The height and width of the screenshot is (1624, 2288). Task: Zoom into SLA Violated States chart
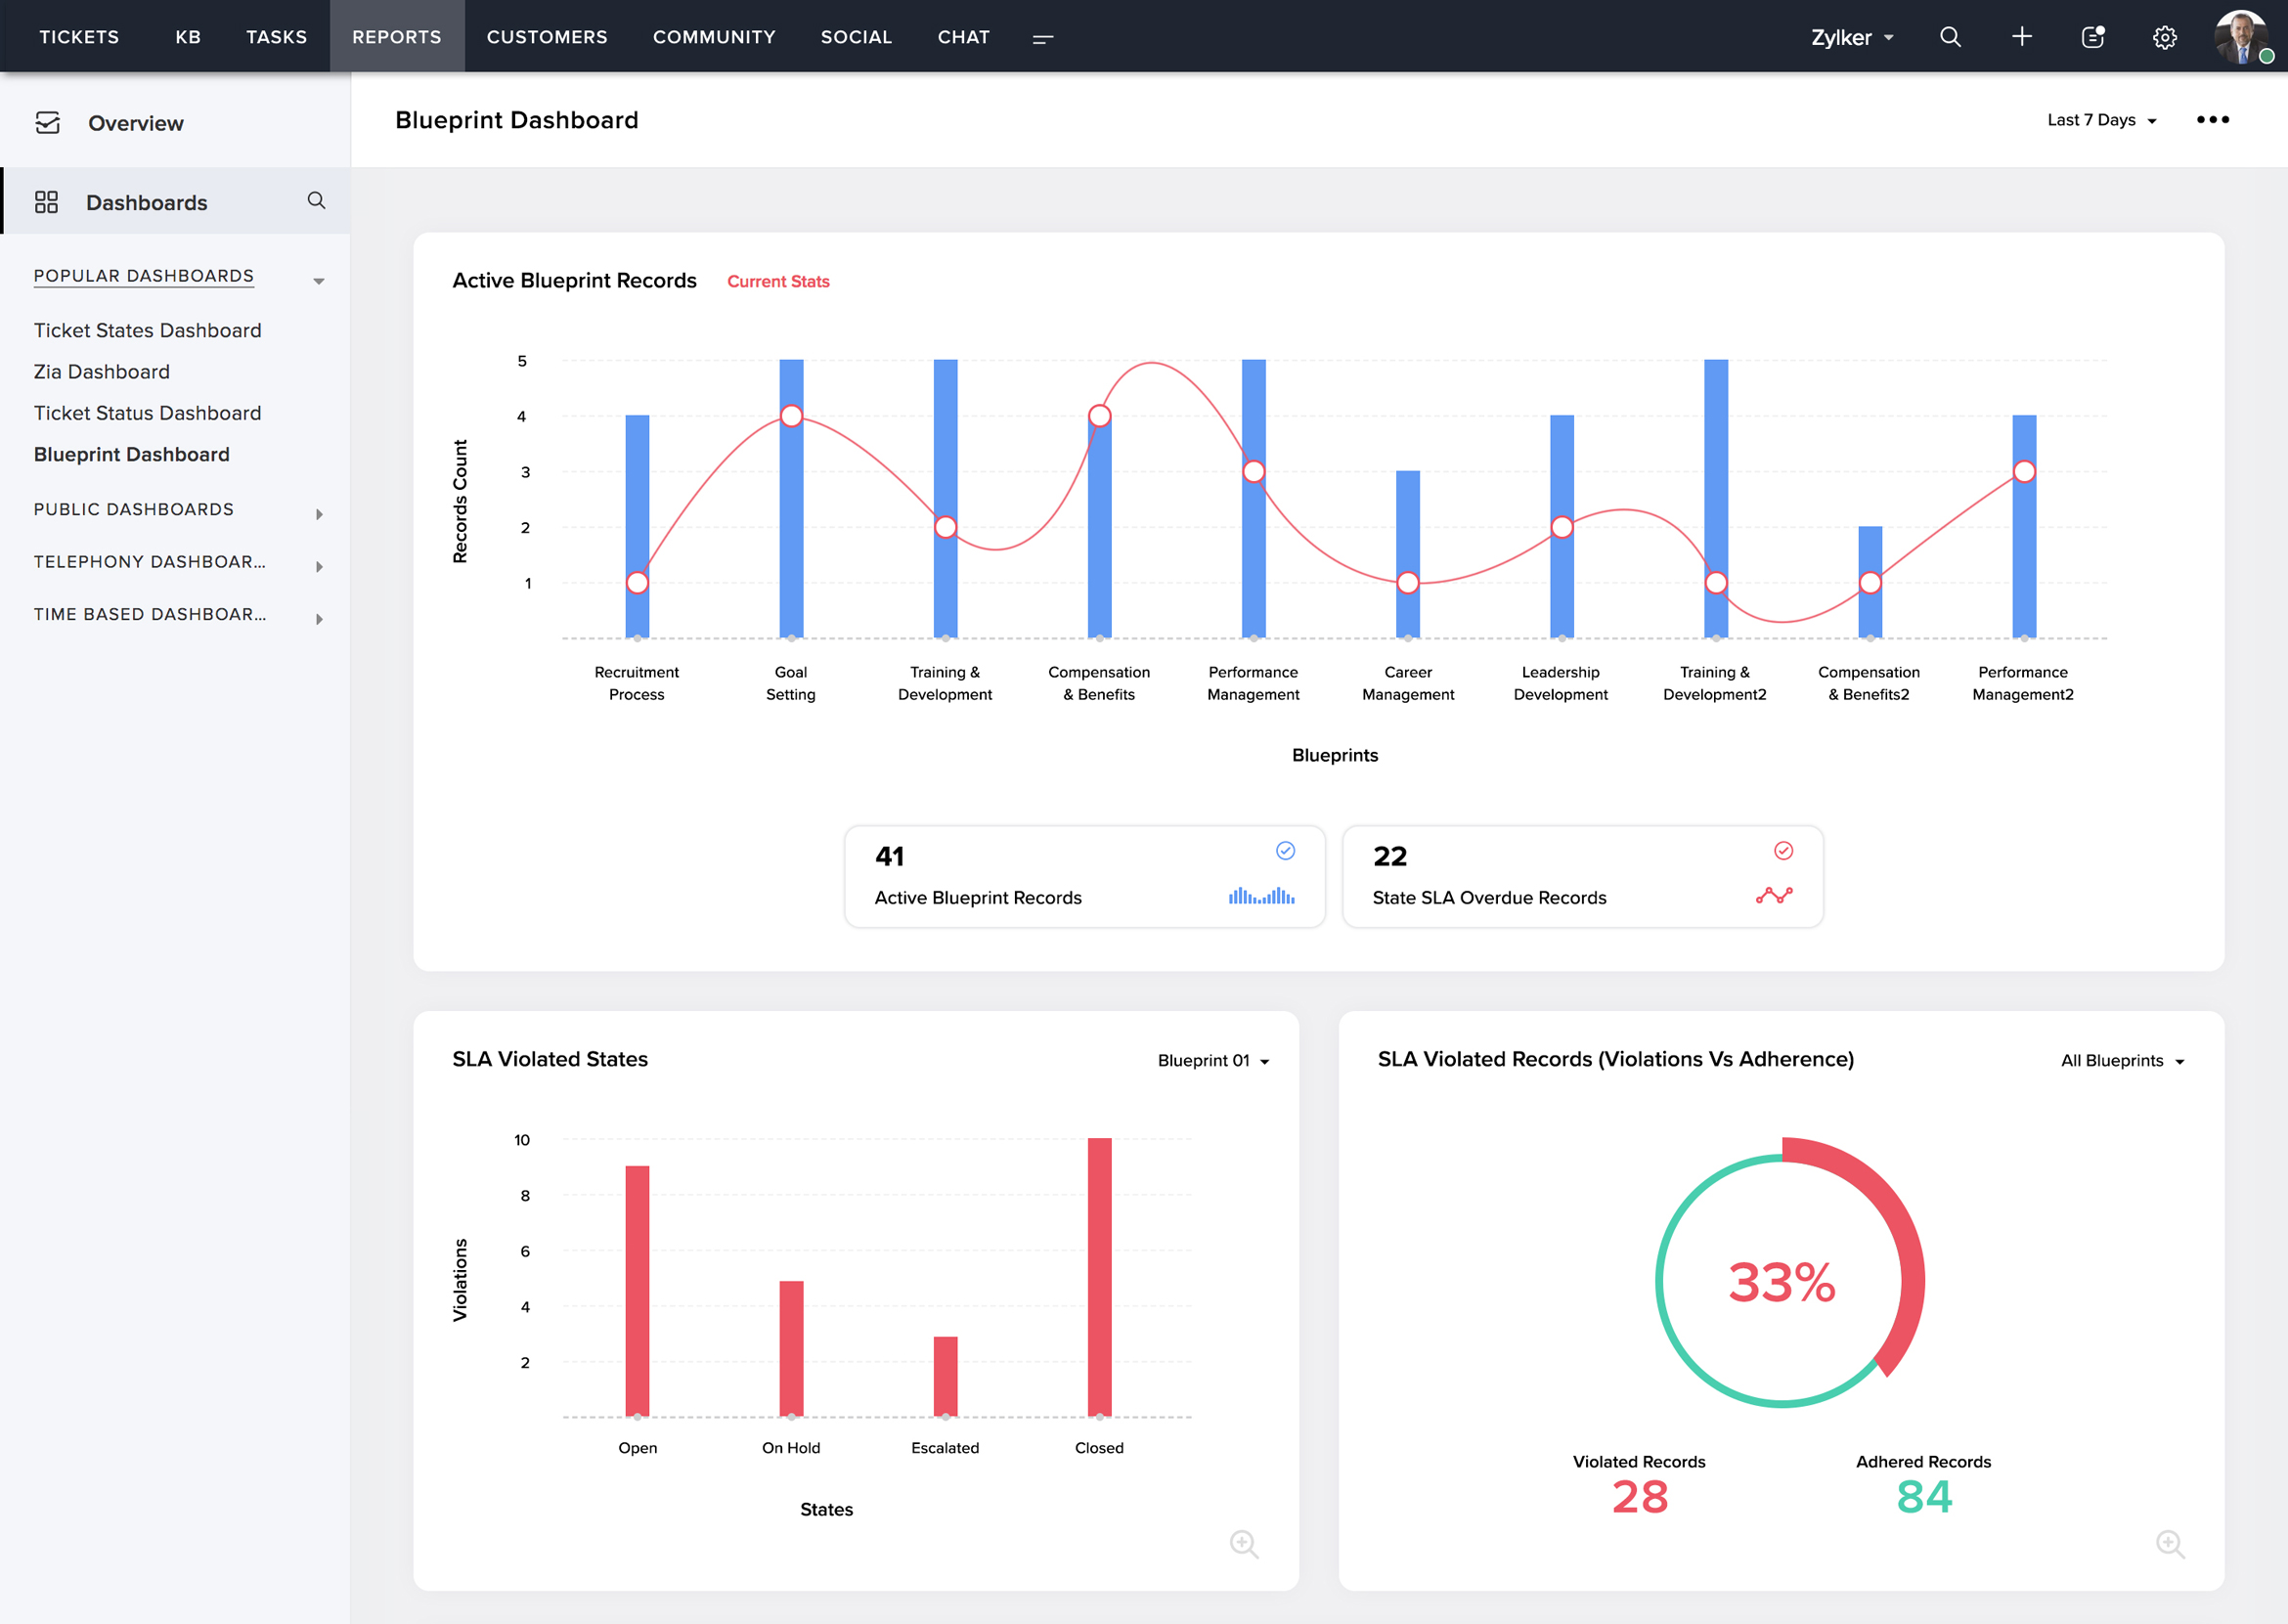tap(1243, 1543)
